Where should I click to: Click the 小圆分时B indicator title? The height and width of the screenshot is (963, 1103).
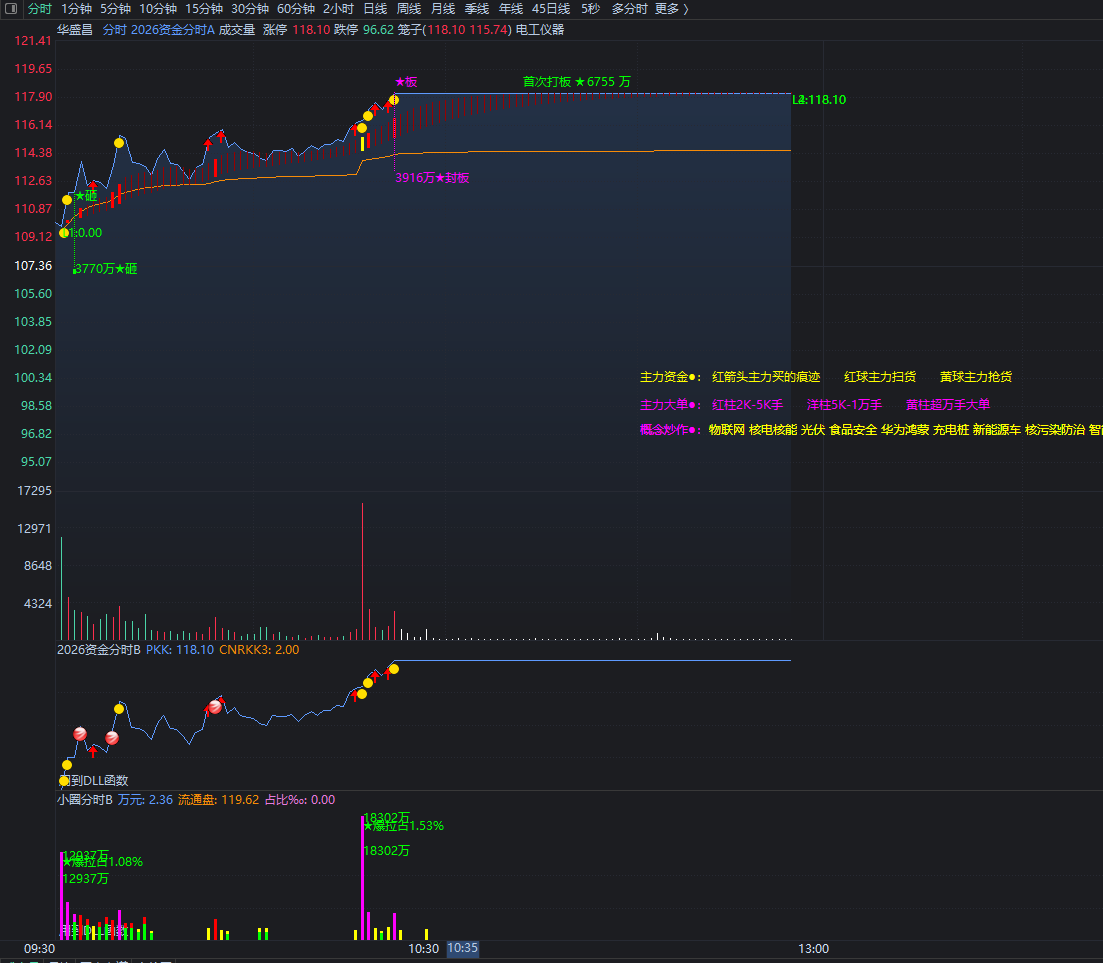click(x=84, y=800)
